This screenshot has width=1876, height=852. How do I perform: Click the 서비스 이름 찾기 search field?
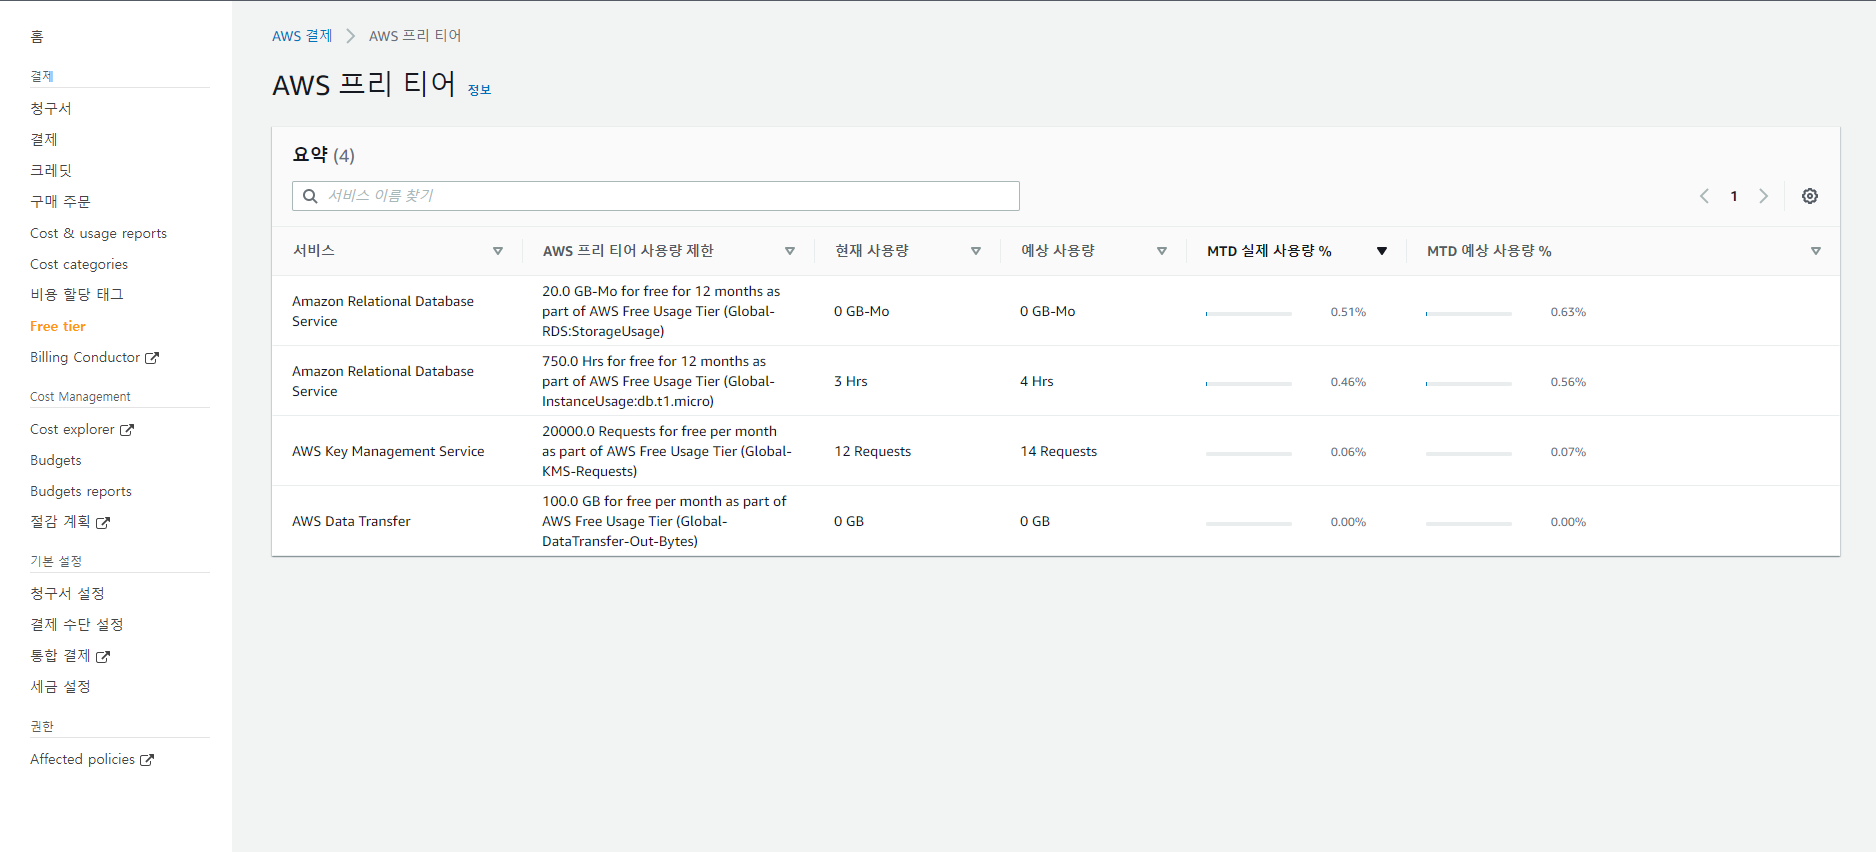tap(656, 196)
